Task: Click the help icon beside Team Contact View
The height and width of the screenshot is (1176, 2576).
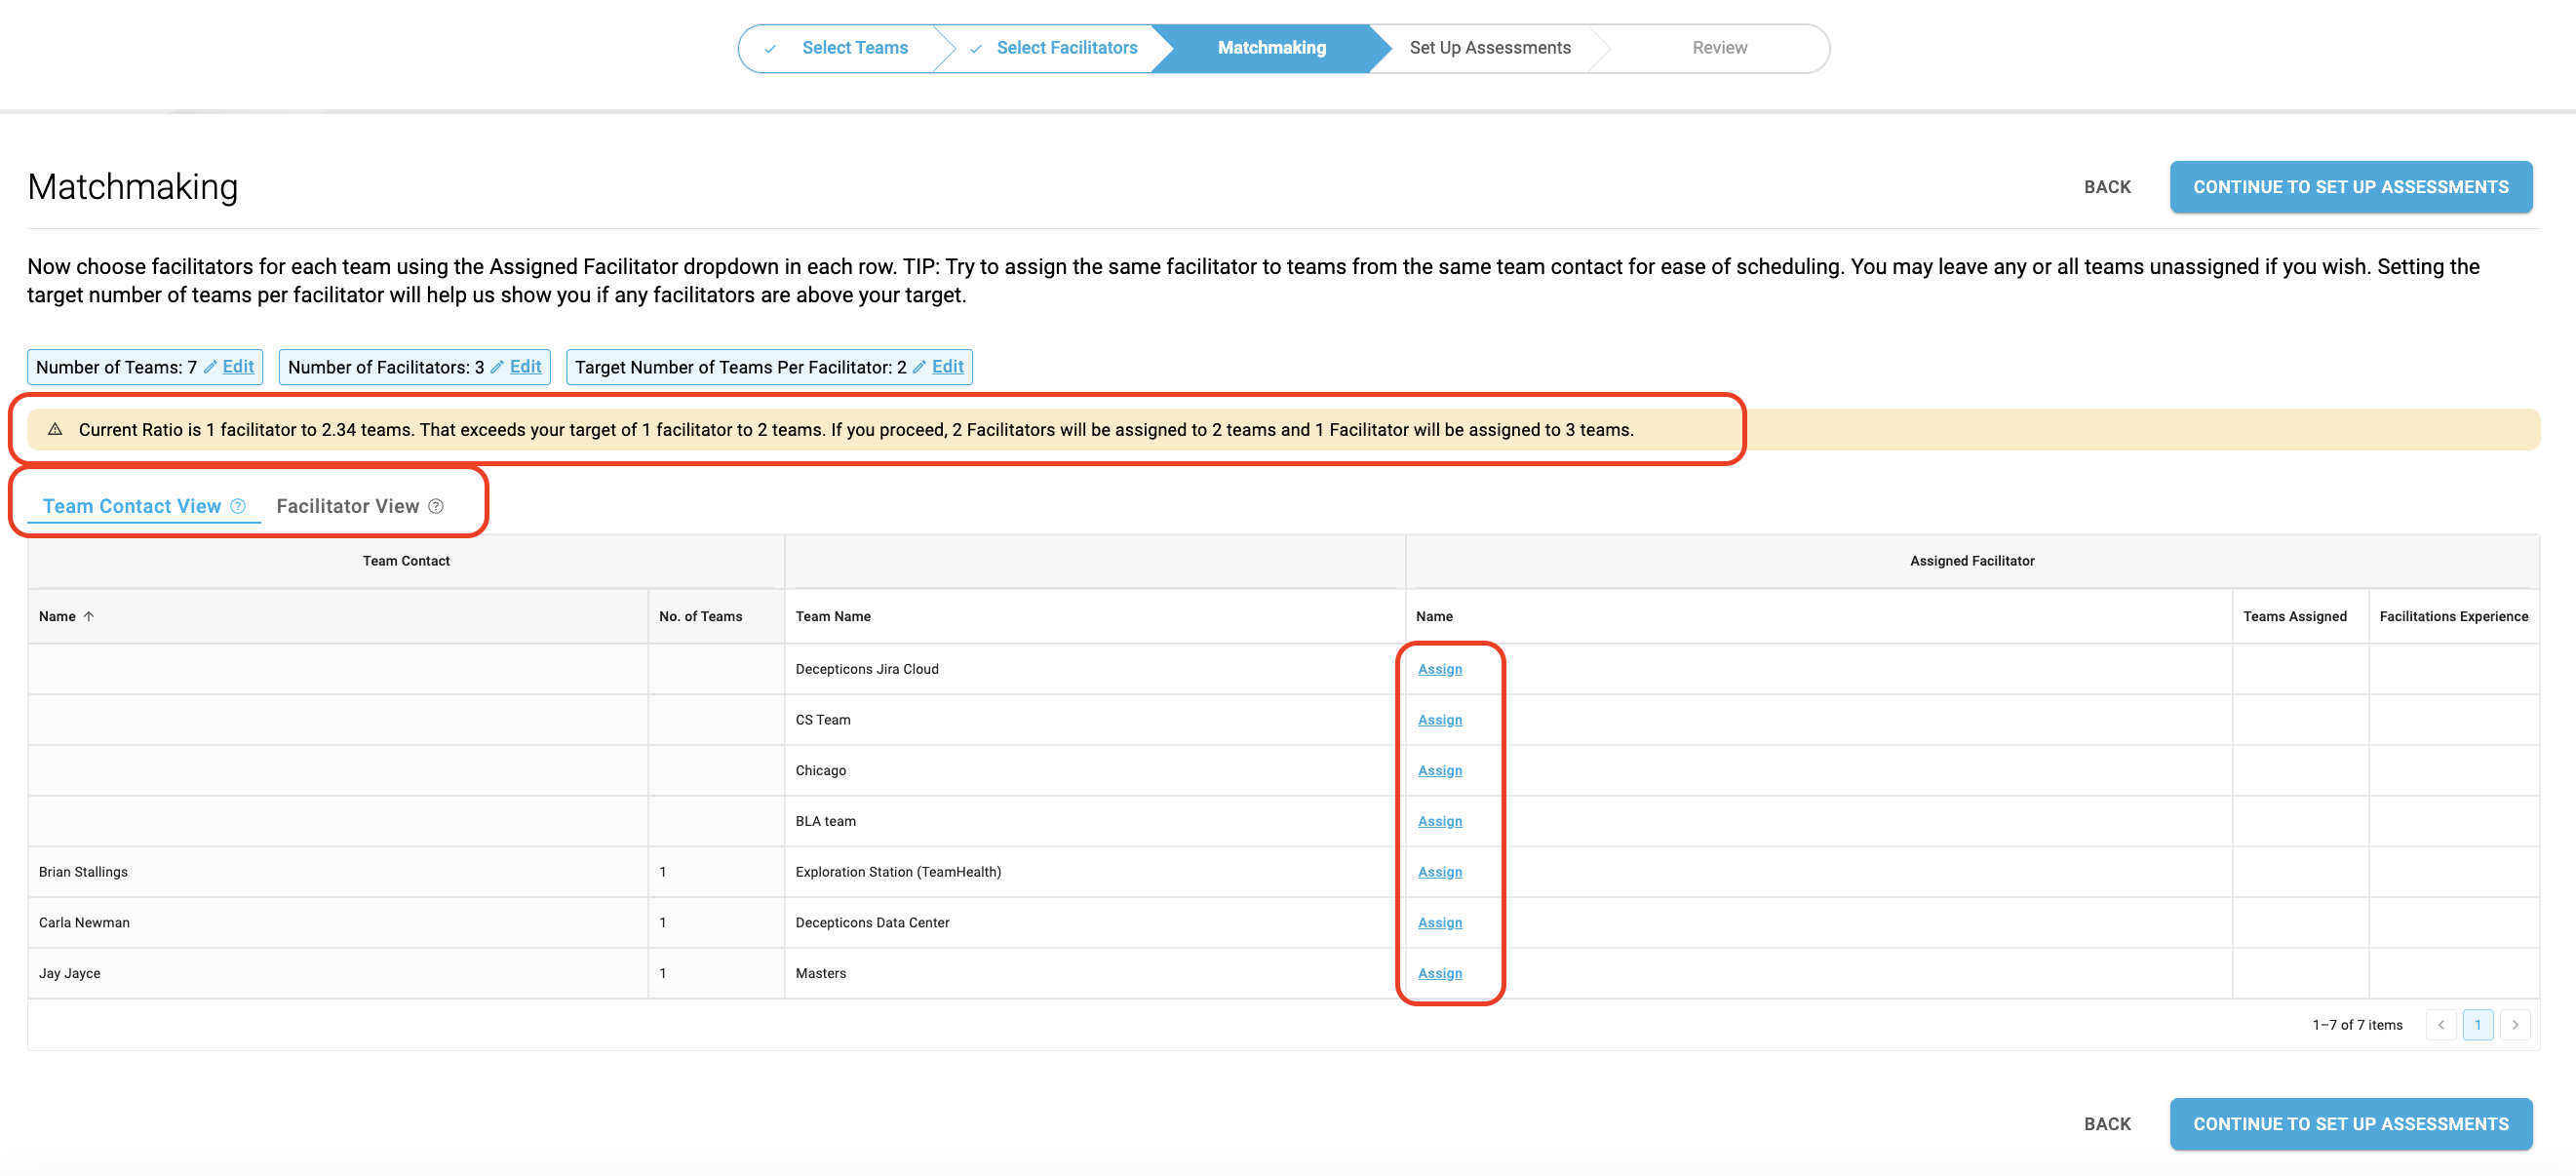Action: pos(238,506)
